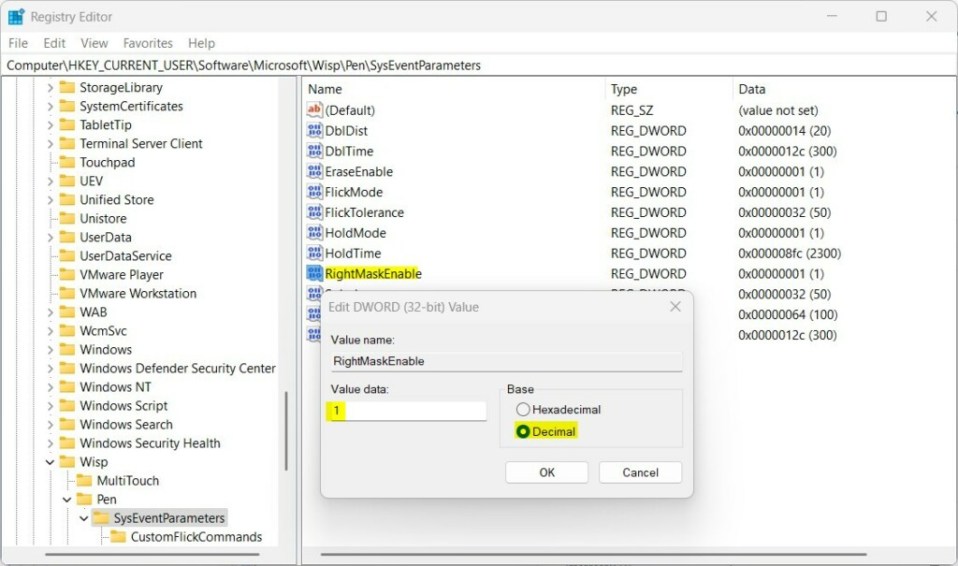
Task: Click the Value data input field
Action: point(408,411)
